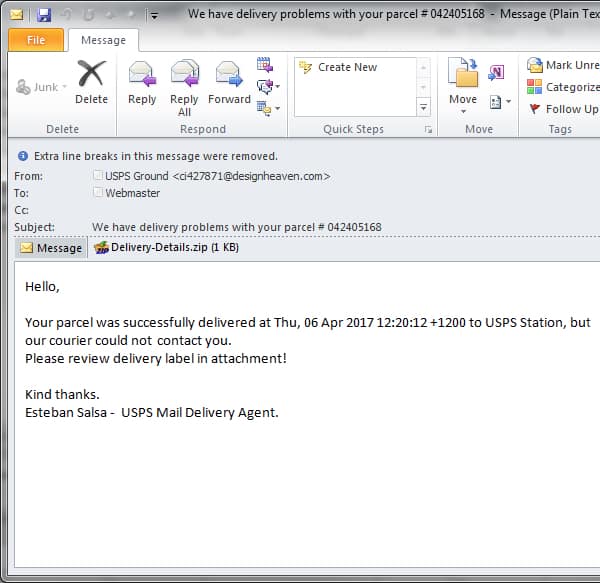Click the presence box beside Webmaster
Viewport: 600px width, 583px height.
pos(98,192)
